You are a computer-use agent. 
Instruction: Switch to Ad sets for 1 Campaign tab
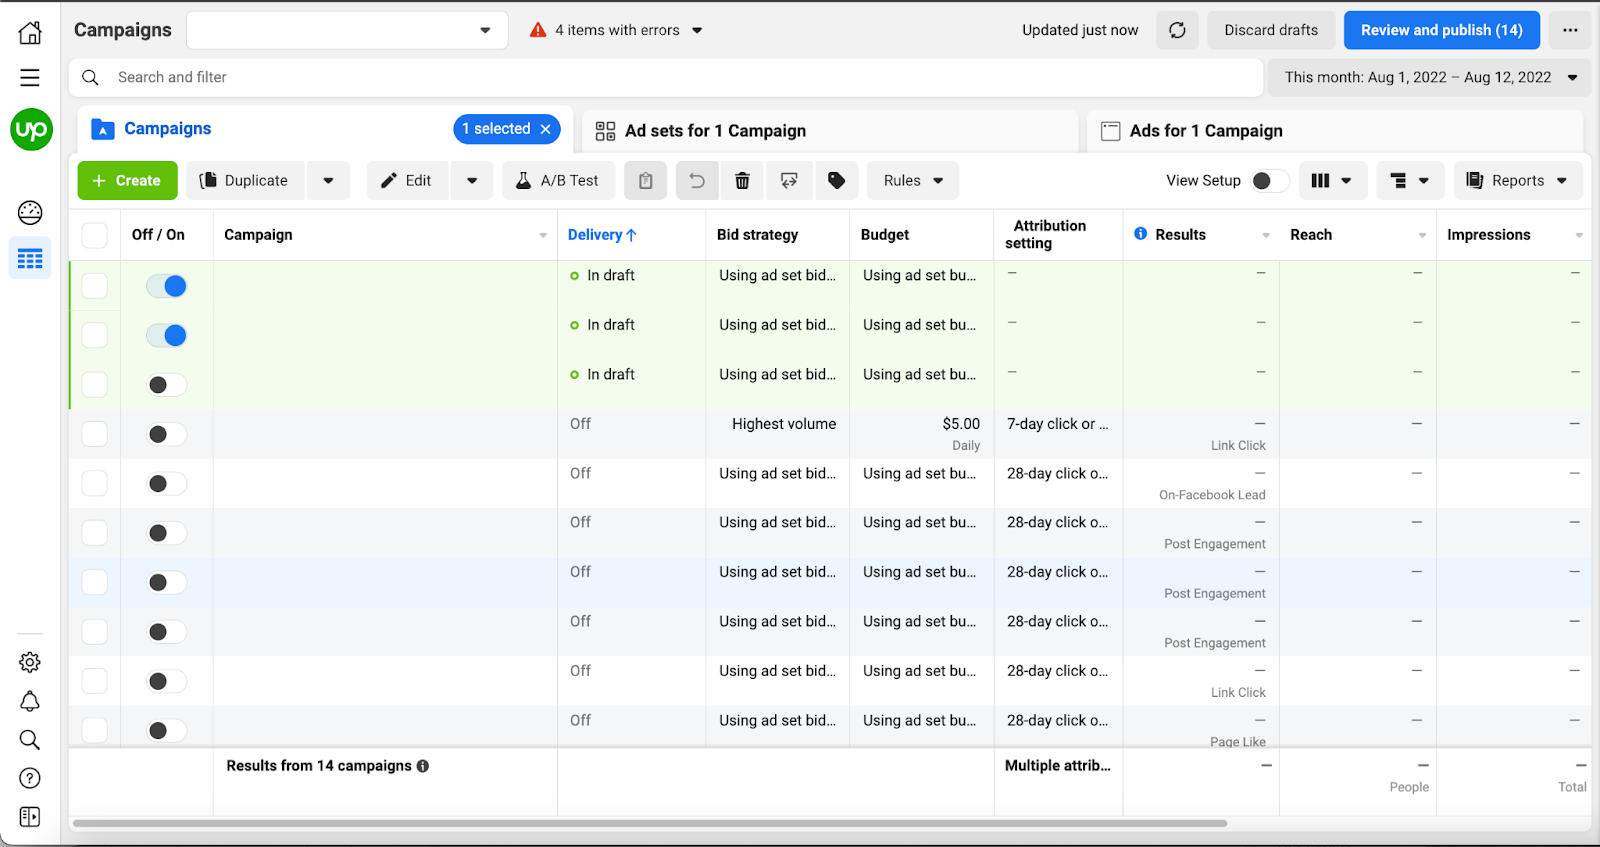tap(715, 131)
